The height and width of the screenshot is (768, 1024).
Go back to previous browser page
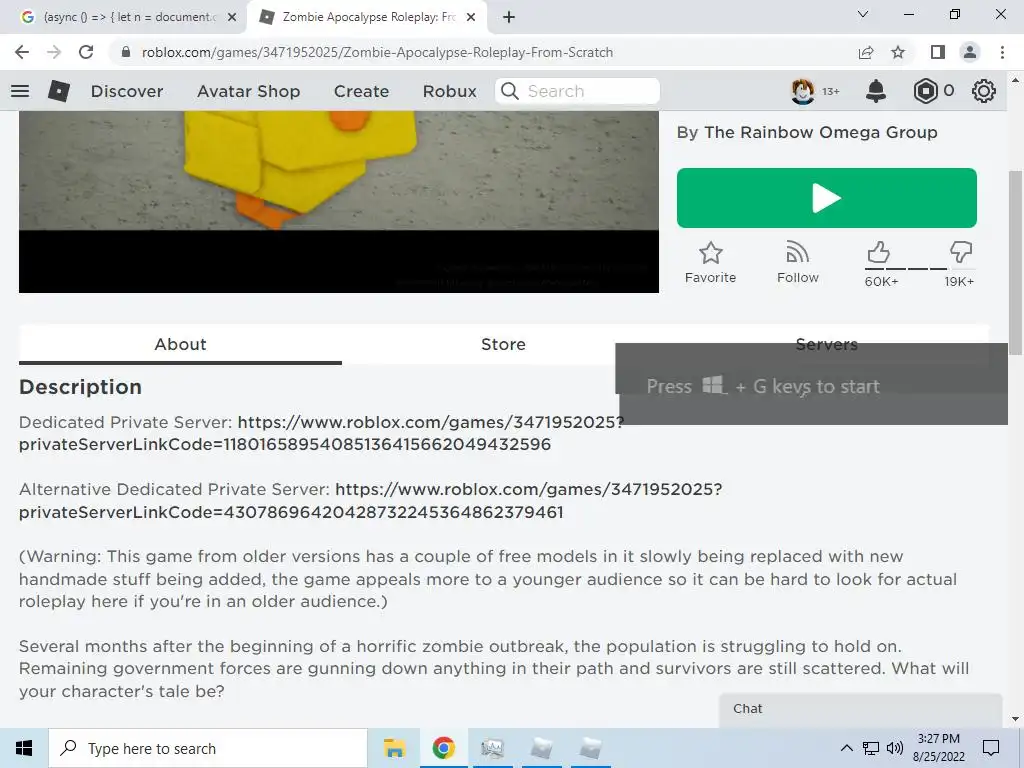22,52
